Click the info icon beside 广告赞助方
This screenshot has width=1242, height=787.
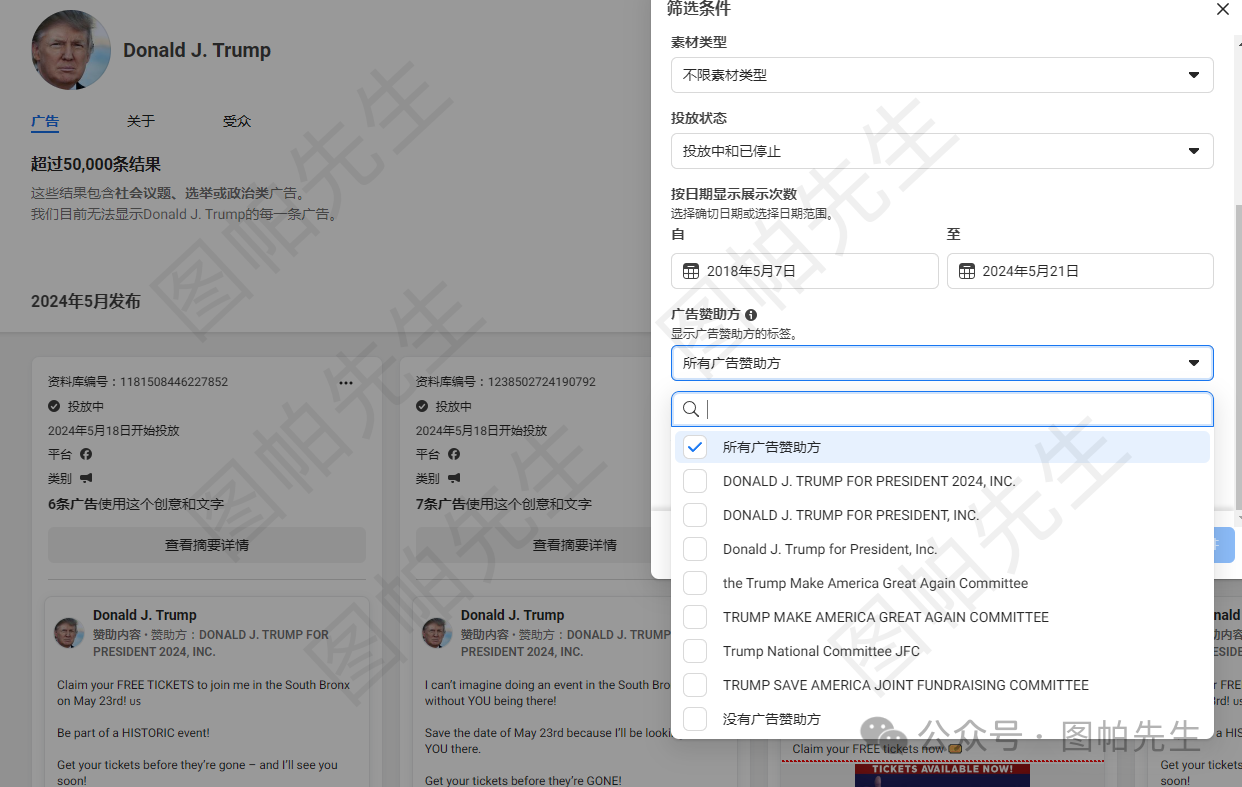pyautogui.click(x=751, y=315)
